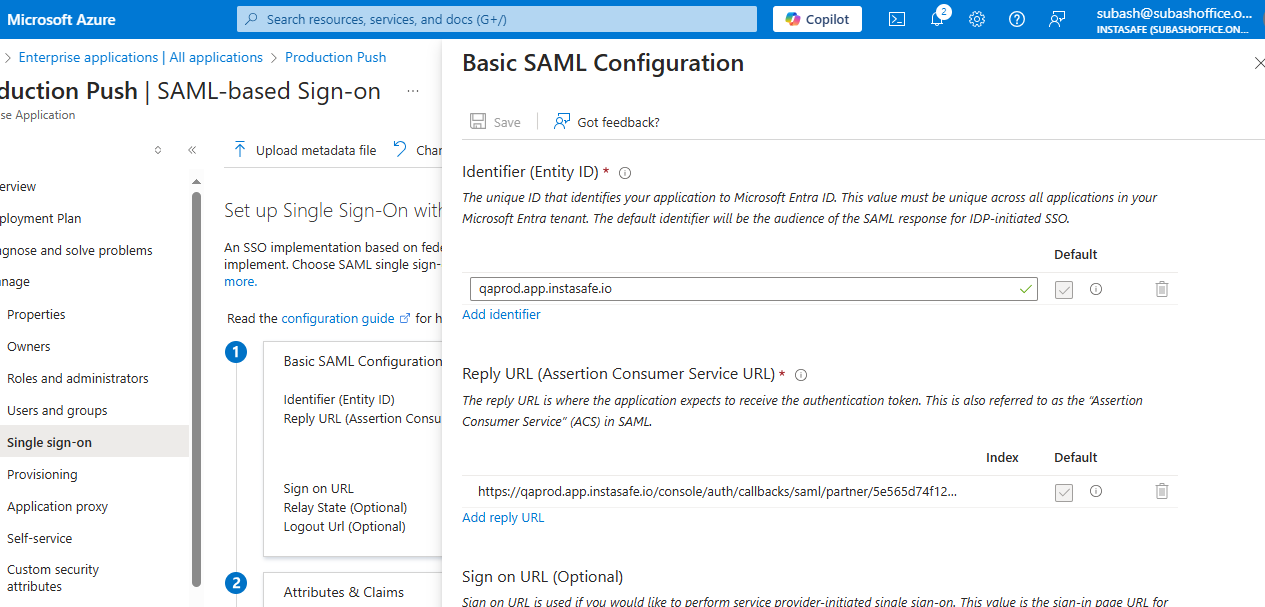Click the Copilot button
Screen dimensions: 1265x607
tap(817, 19)
